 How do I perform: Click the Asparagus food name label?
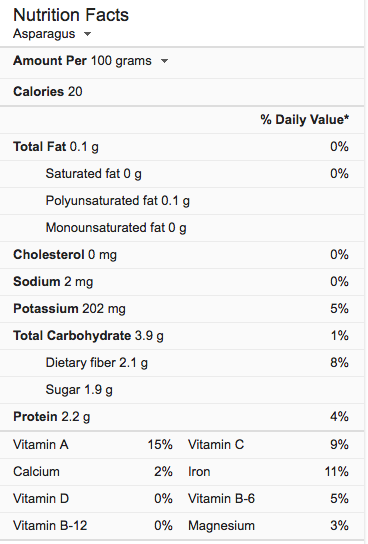tap(44, 34)
